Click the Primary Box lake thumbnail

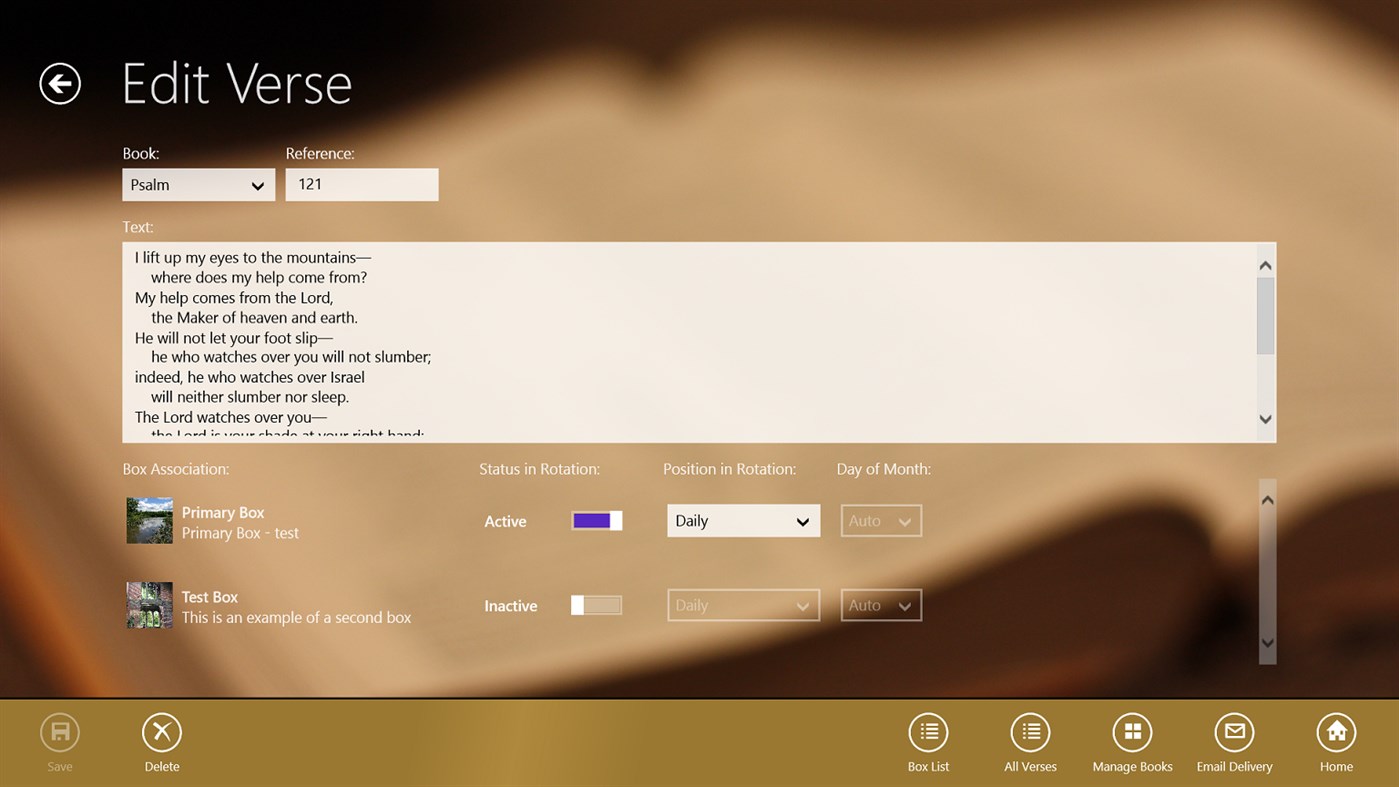(x=149, y=520)
